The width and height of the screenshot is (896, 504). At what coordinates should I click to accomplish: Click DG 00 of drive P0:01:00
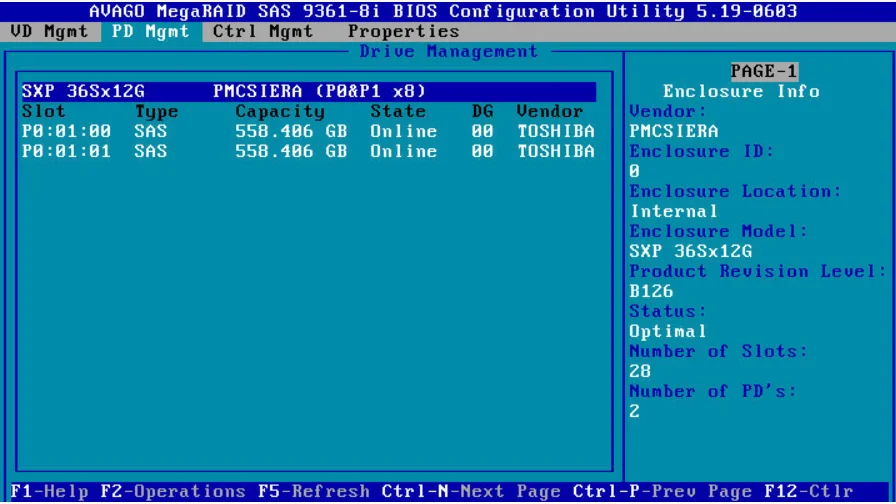point(482,131)
